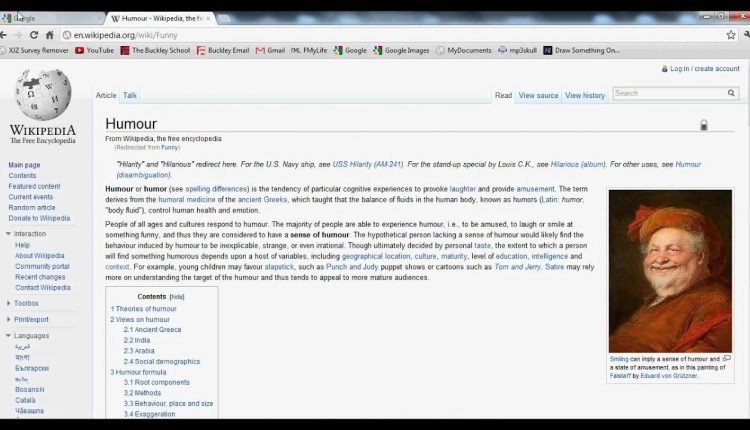Open the YouTube bookmark

(95, 50)
